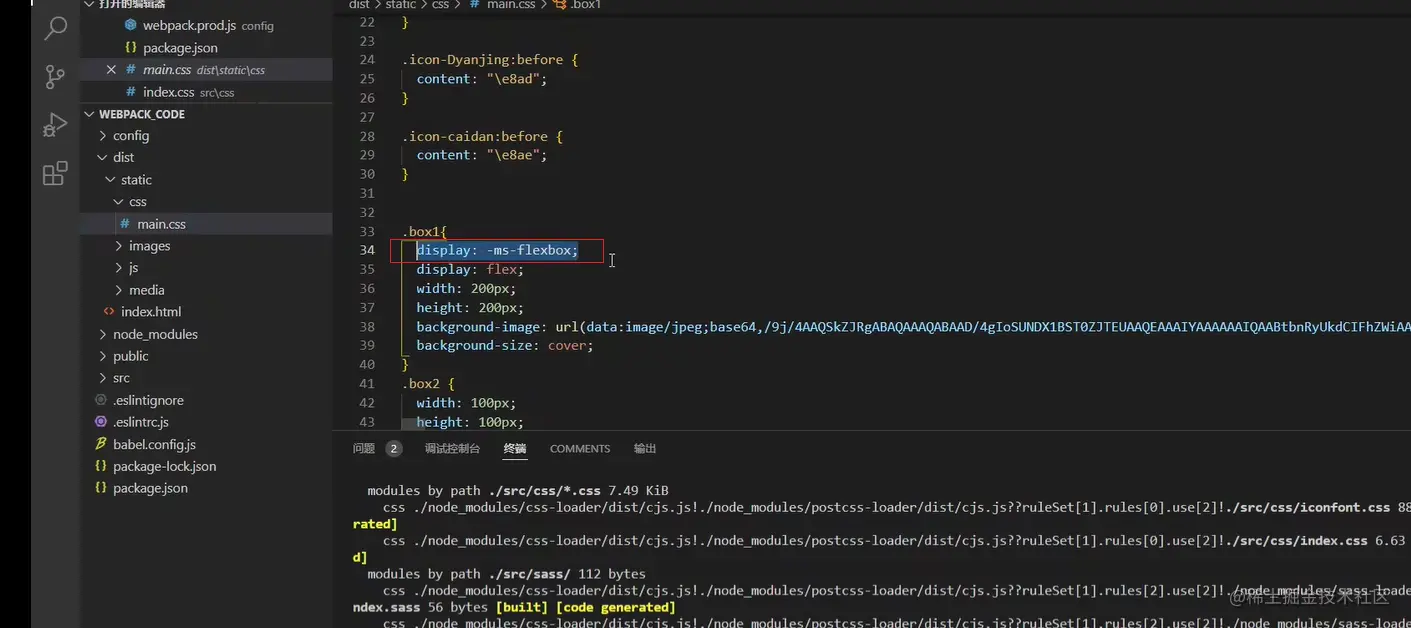The width and height of the screenshot is (1411, 628).
Task: Switch to the 问题 panel tab
Action: [364, 449]
